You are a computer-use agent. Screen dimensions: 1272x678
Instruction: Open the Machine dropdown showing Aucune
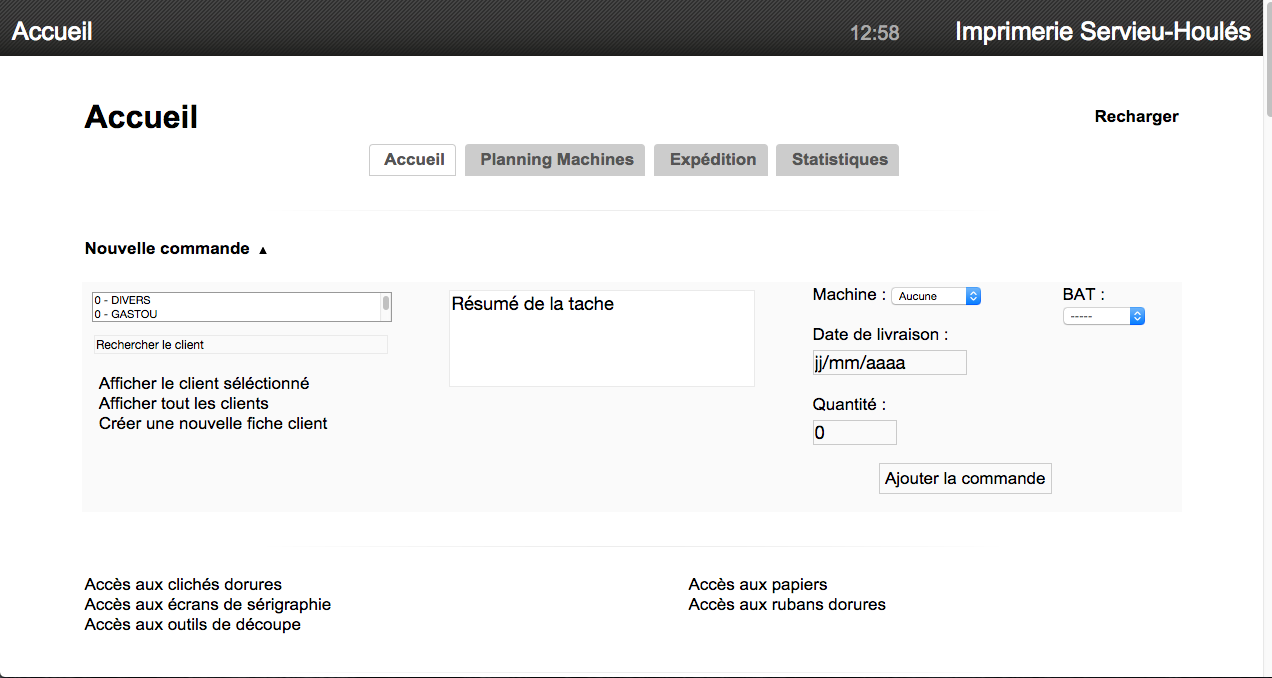pyautogui.click(x=935, y=296)
